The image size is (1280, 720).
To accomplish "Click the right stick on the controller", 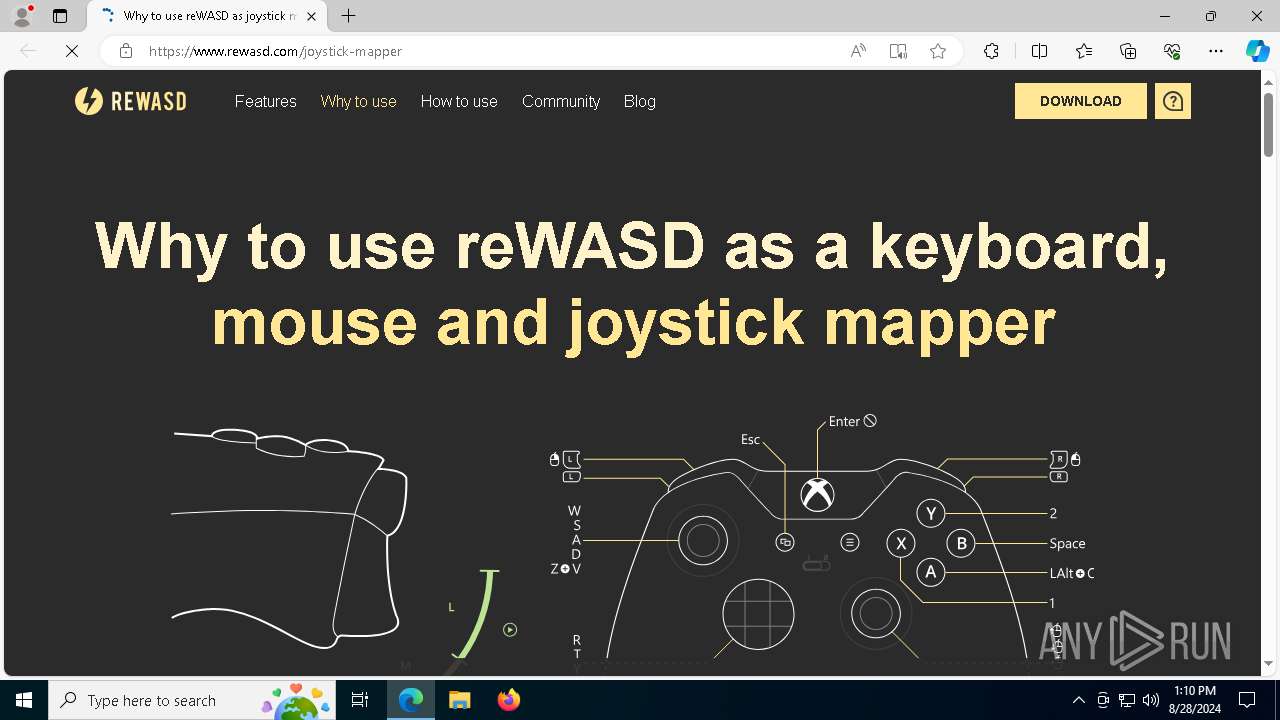I will tap(876, 614).
